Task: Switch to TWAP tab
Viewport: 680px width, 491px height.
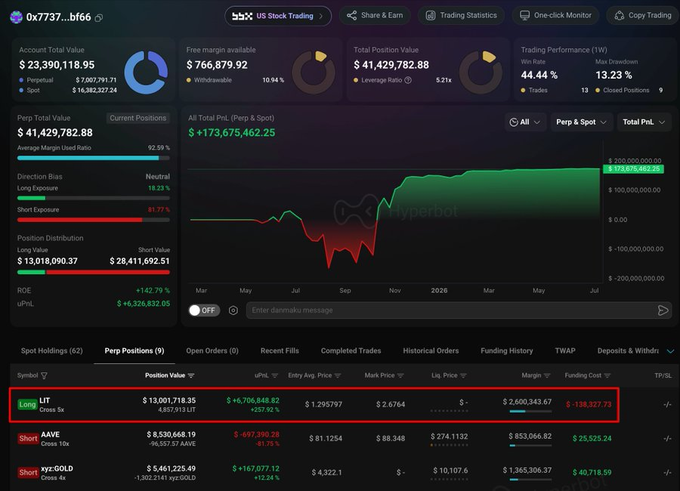Action: tap(565, 350)
